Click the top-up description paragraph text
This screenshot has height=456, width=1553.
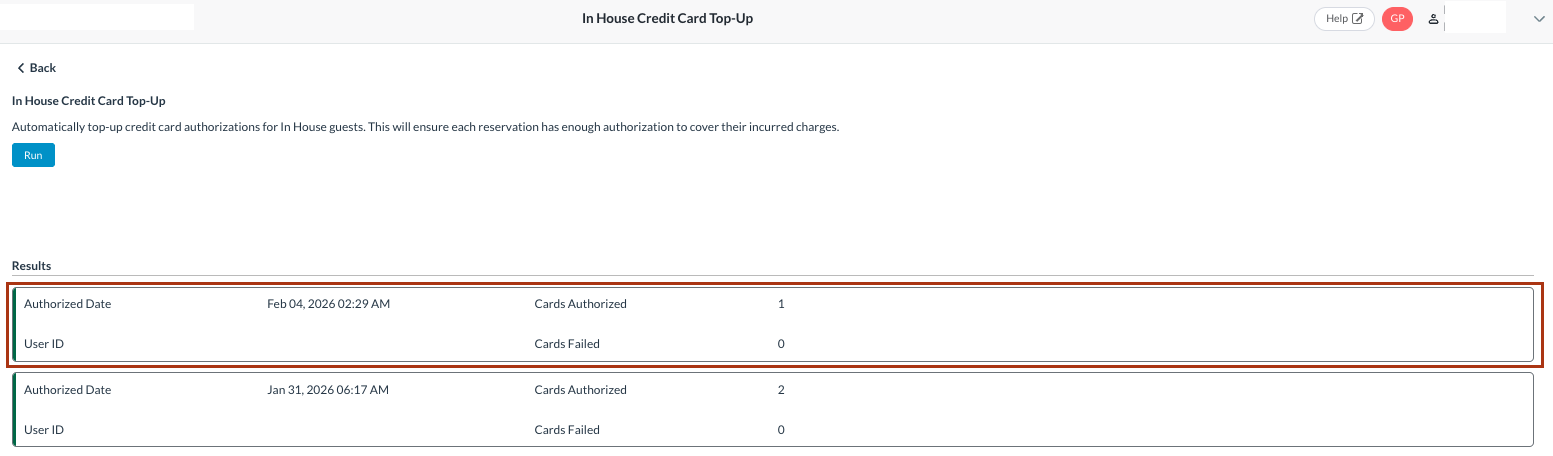(425, 127)
